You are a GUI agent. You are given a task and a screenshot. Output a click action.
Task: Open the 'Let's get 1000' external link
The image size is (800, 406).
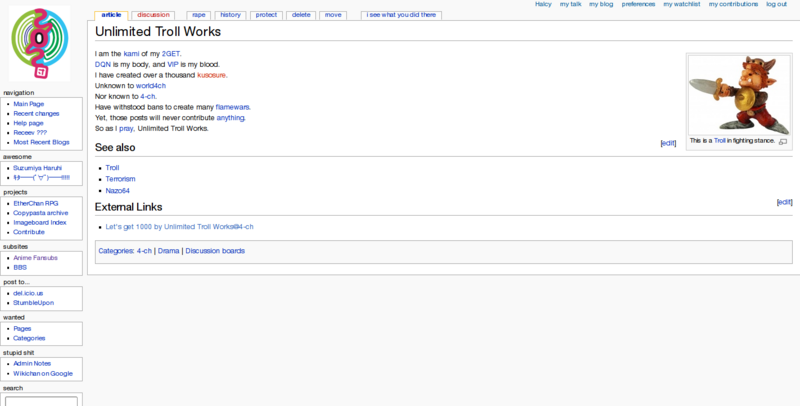click(172, 227)
